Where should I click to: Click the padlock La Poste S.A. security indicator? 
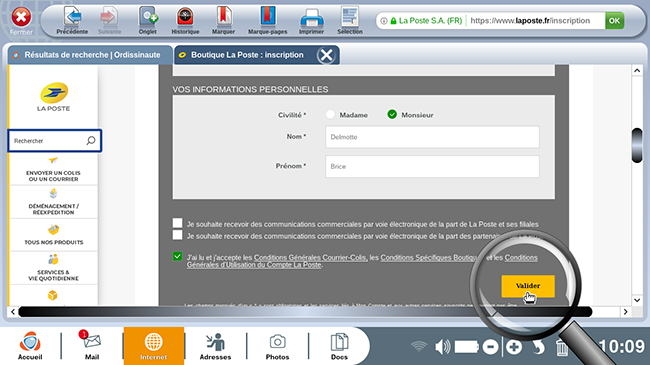426,21
